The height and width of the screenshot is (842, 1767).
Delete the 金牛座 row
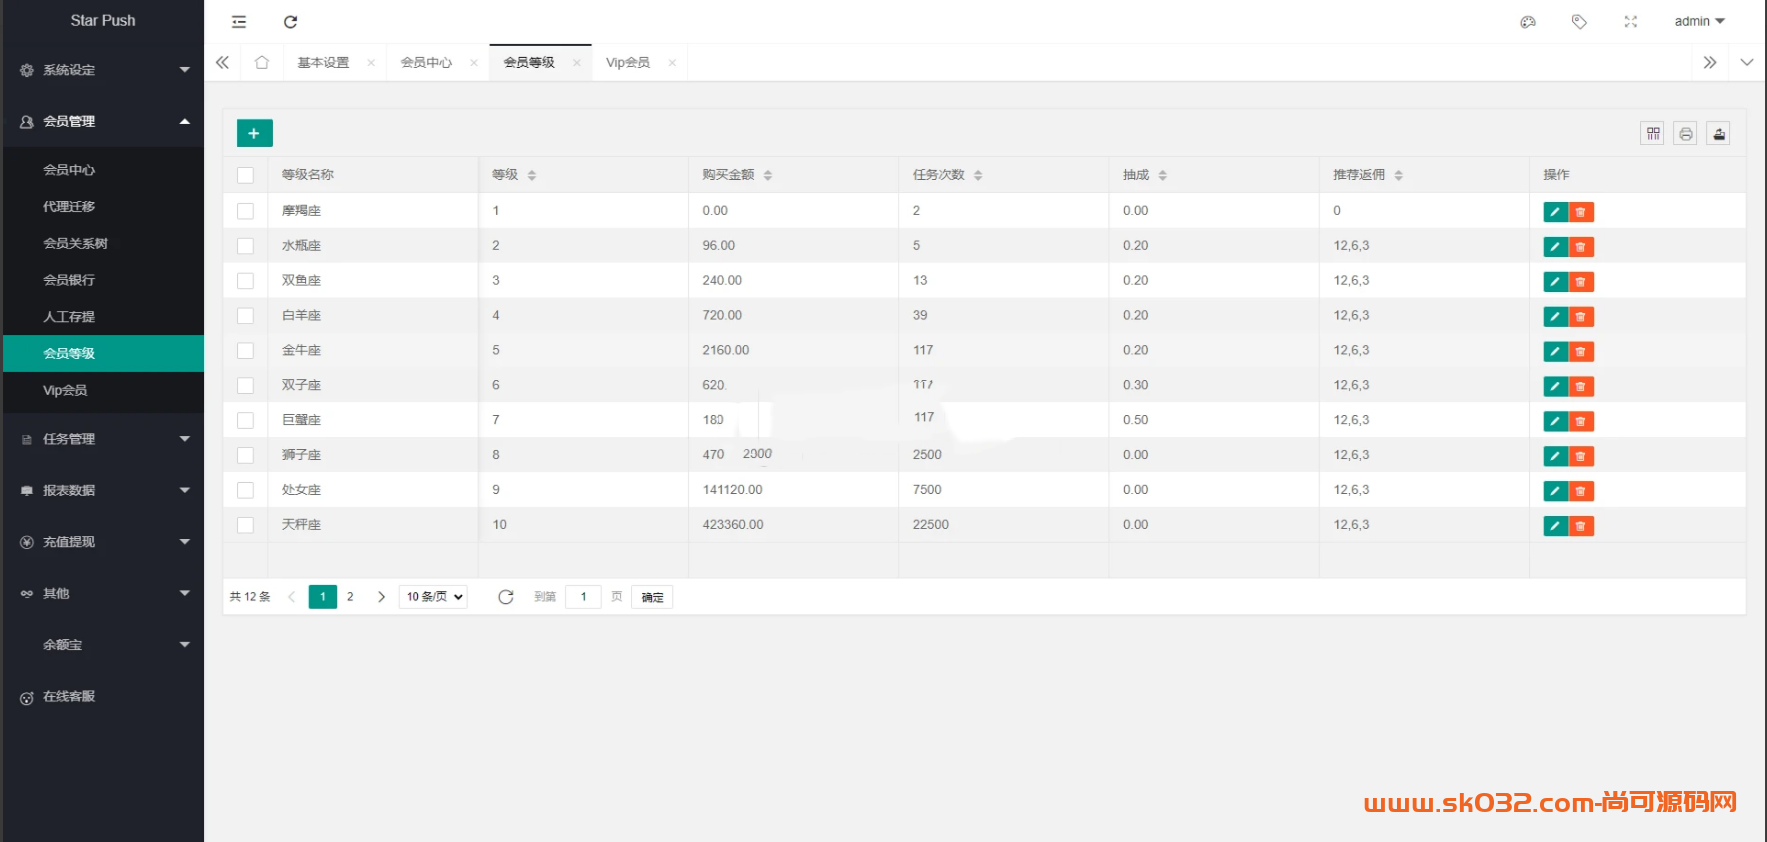(1581, 352)
